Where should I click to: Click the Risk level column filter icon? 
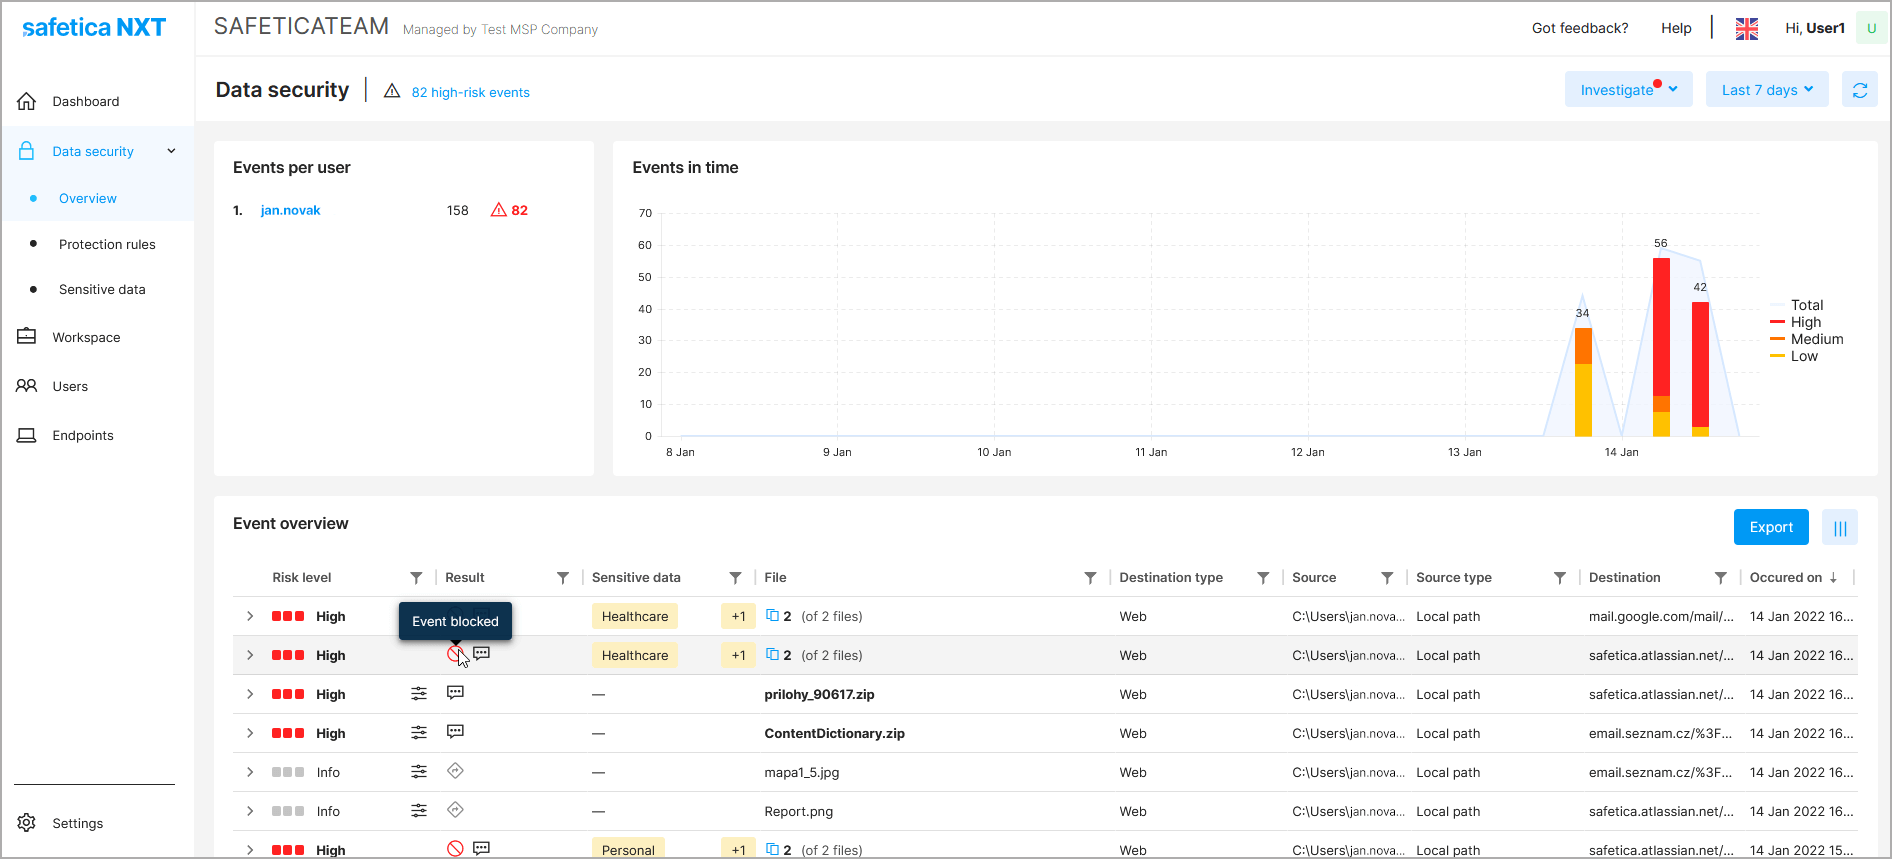pyautogui.click(x=416, y=578)
